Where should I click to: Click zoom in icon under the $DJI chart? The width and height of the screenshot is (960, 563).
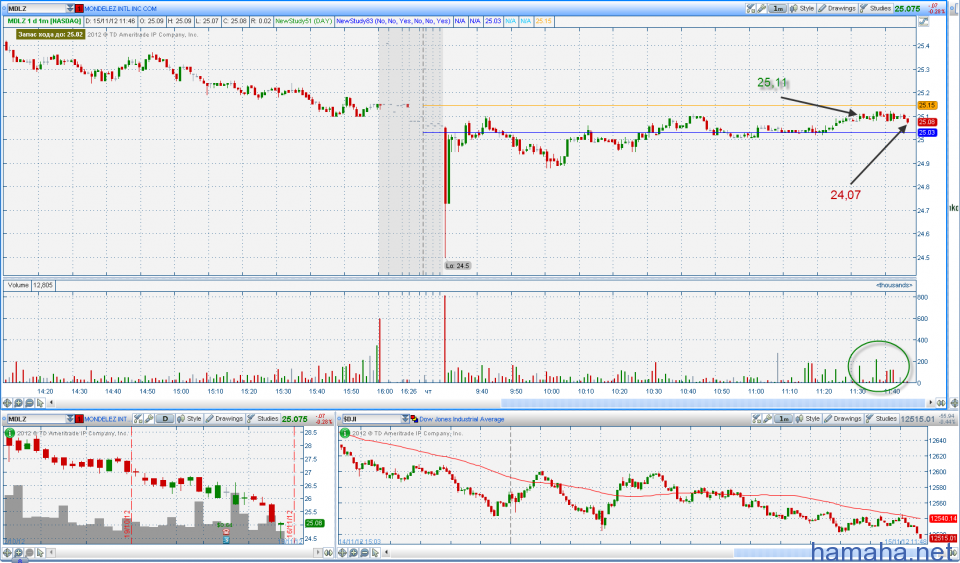tap(353, 553)
